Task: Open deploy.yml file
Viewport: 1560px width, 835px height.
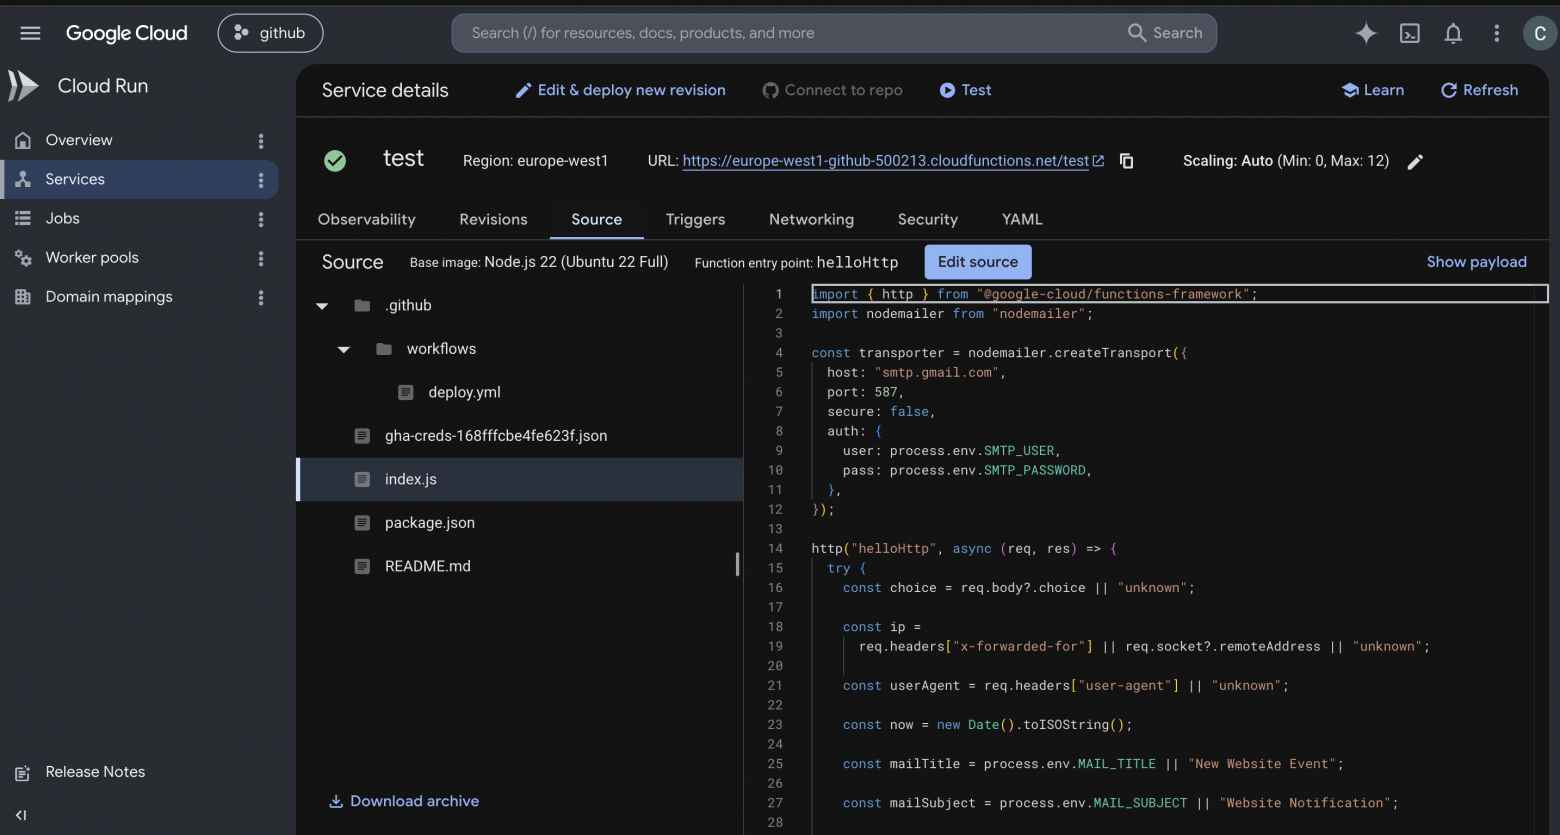Action: (464, 393)
